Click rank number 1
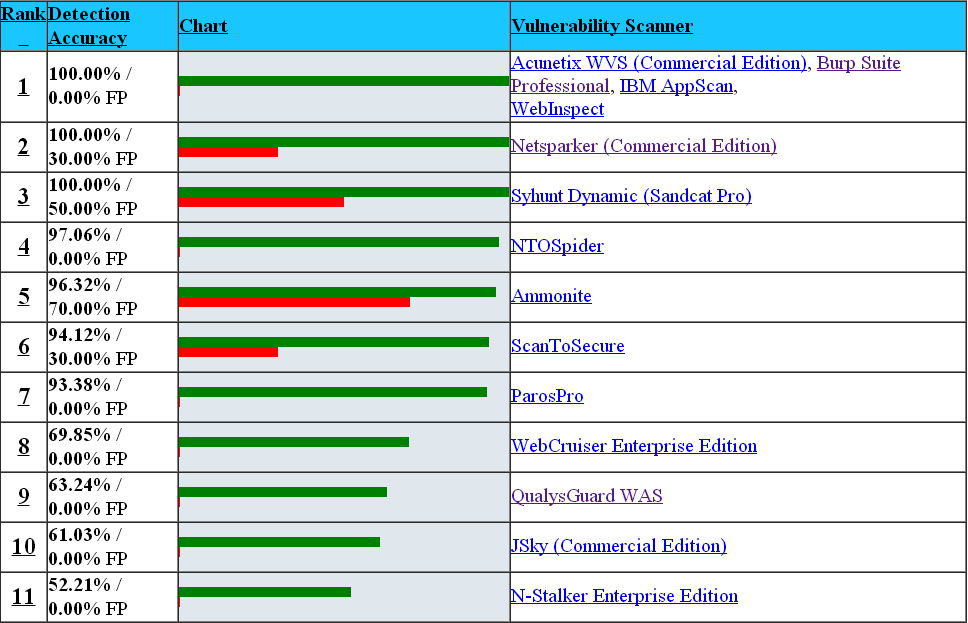This screenshot has height=623, width=968. [23, 86]
